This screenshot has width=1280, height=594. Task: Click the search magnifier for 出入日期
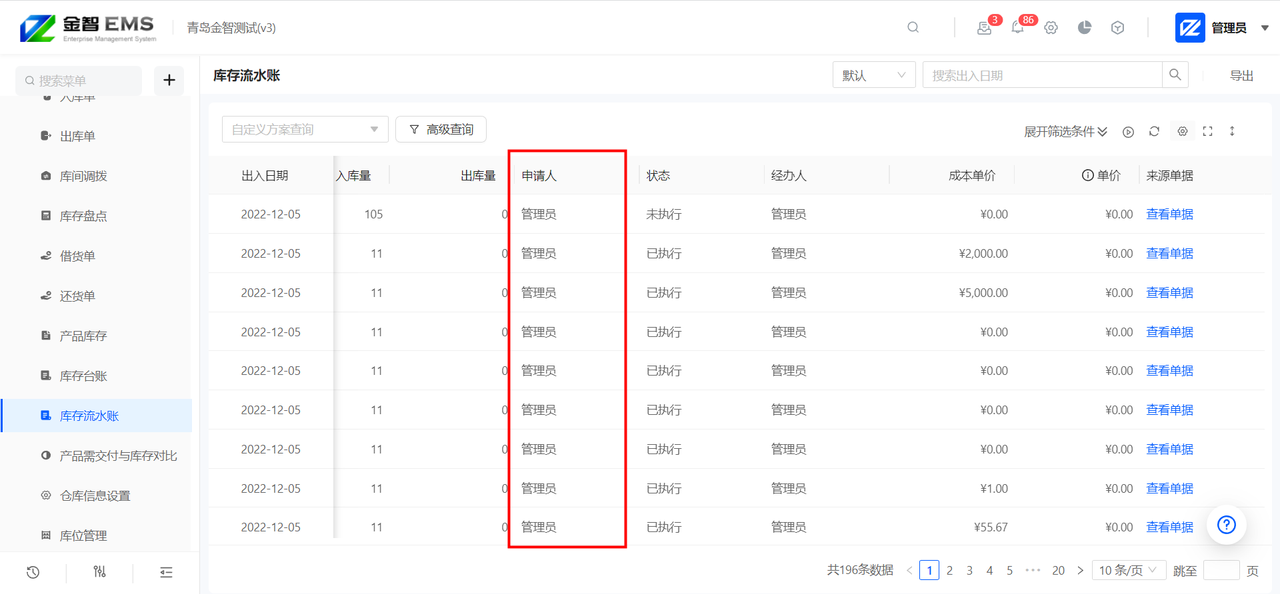(1175, 75)
